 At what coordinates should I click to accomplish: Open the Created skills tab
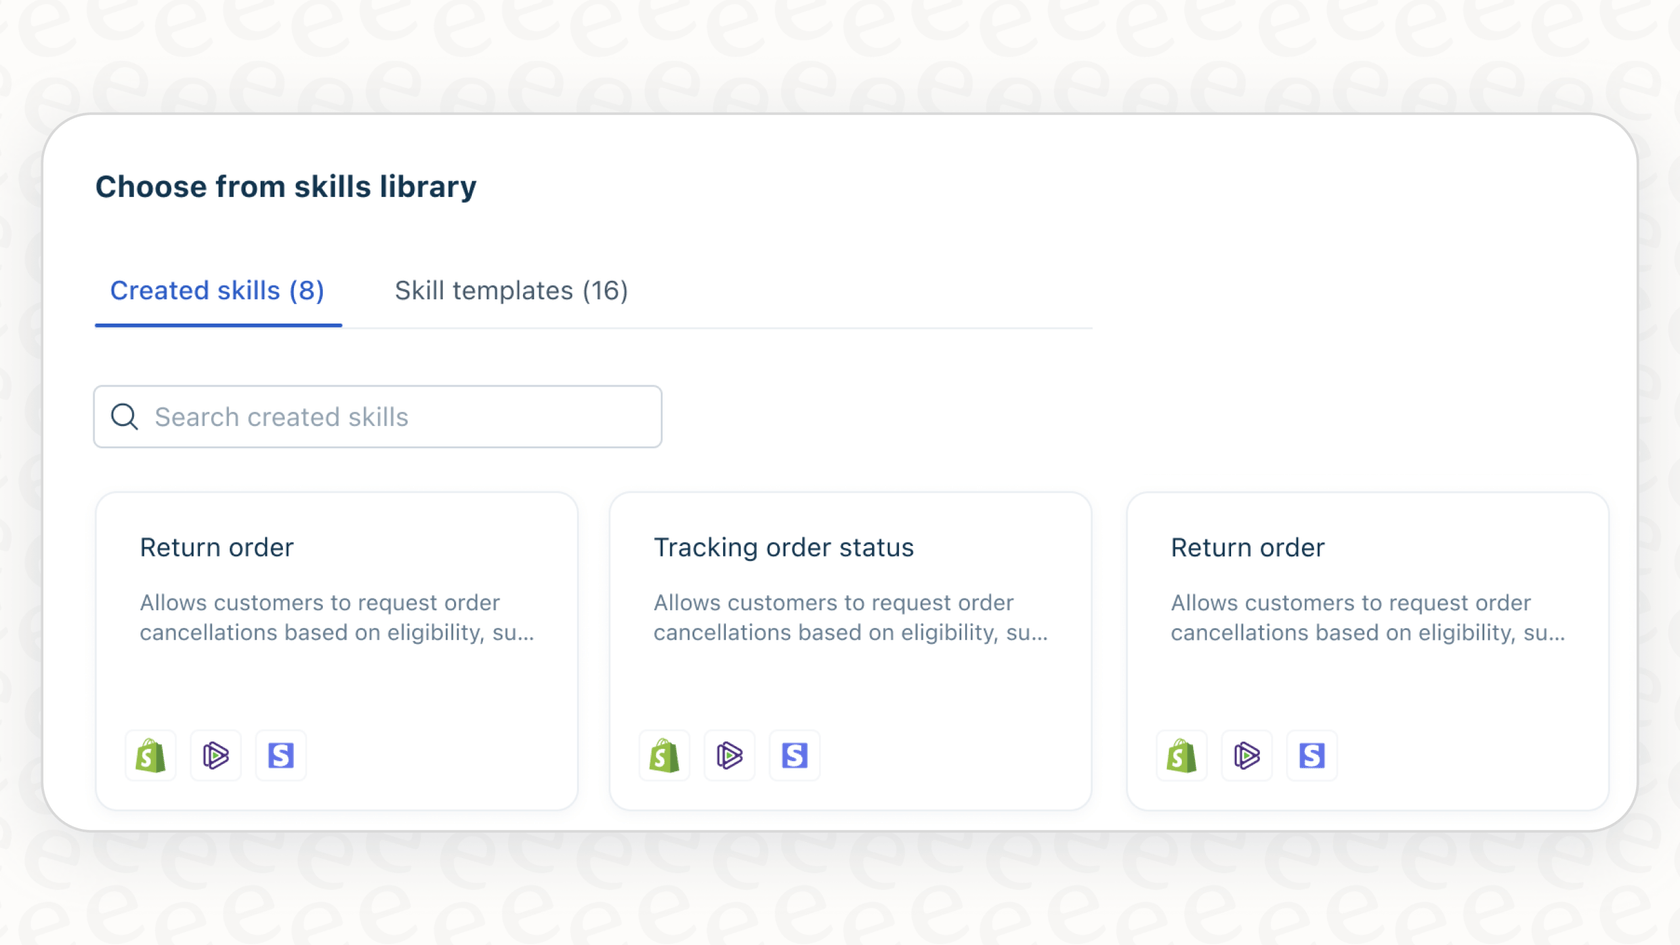coord(217,291)
